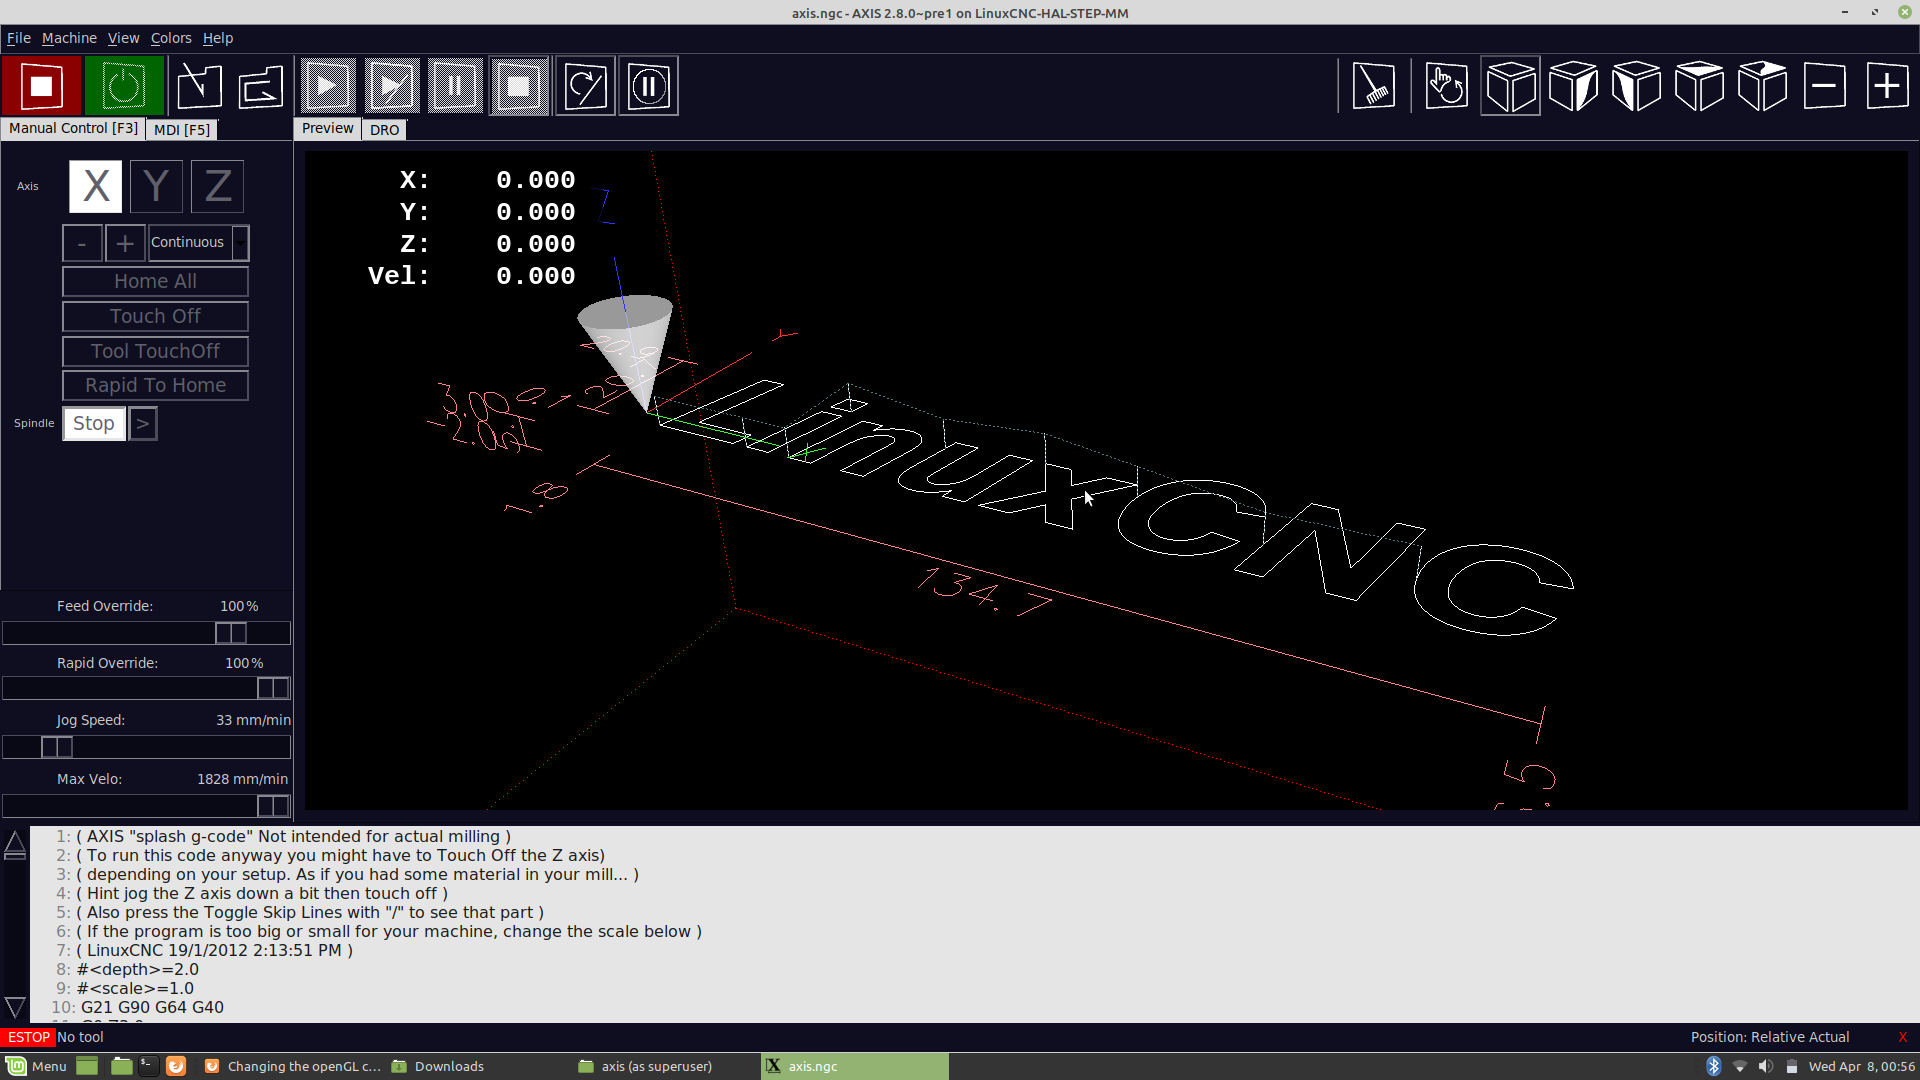Select X view cube icon
1920x1080 pixels.
click(x=1636, y=86)
